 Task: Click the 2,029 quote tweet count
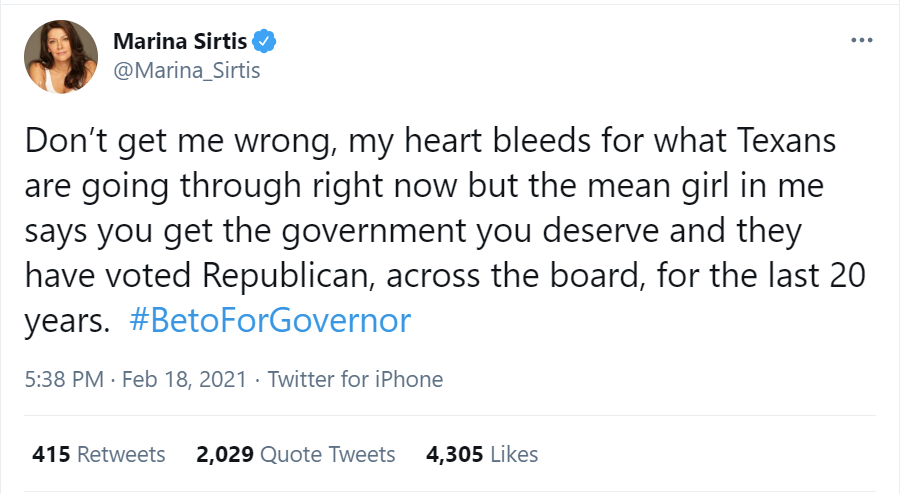(225, 454)
